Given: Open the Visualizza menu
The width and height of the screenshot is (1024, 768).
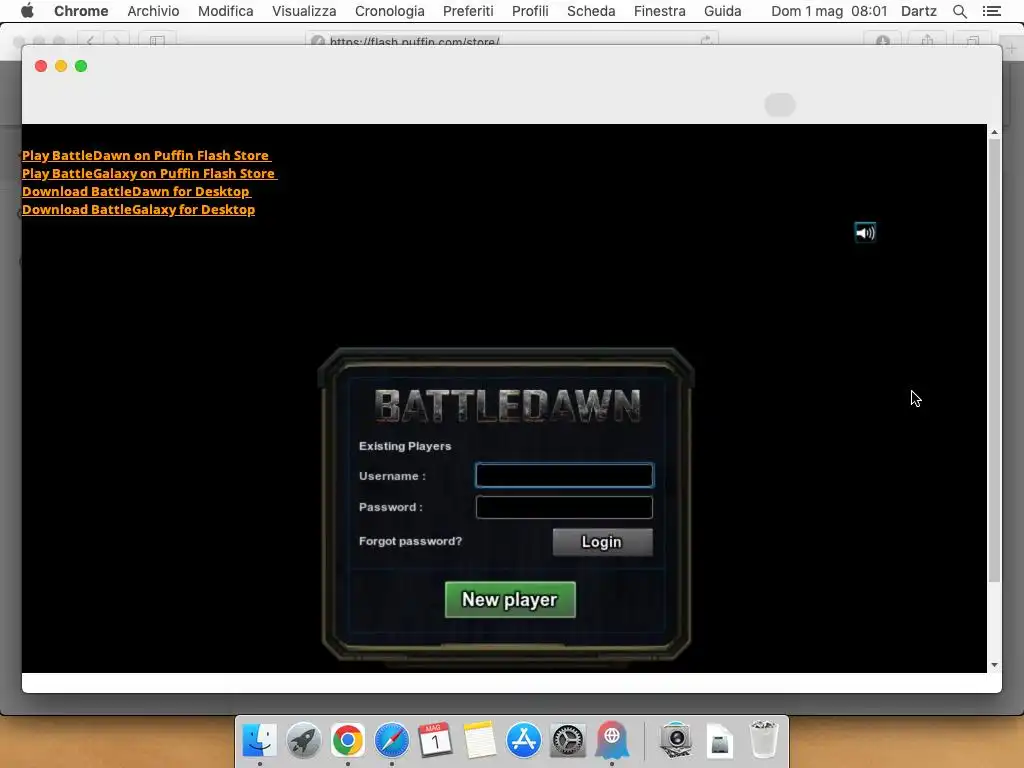Looking at the screenshot, I should tap(304, 11).
